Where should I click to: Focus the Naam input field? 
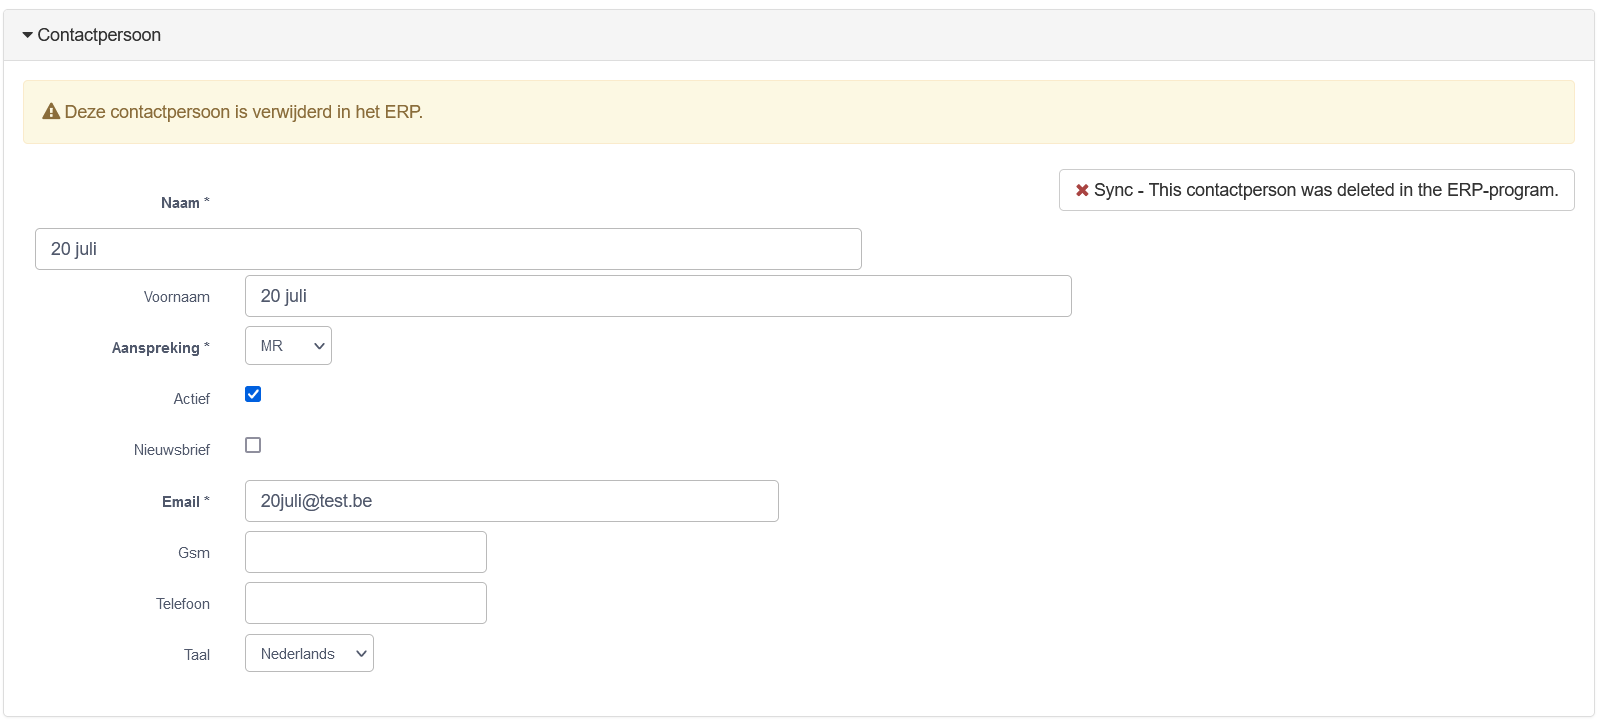pyautogui.click(x=448, y=249)
